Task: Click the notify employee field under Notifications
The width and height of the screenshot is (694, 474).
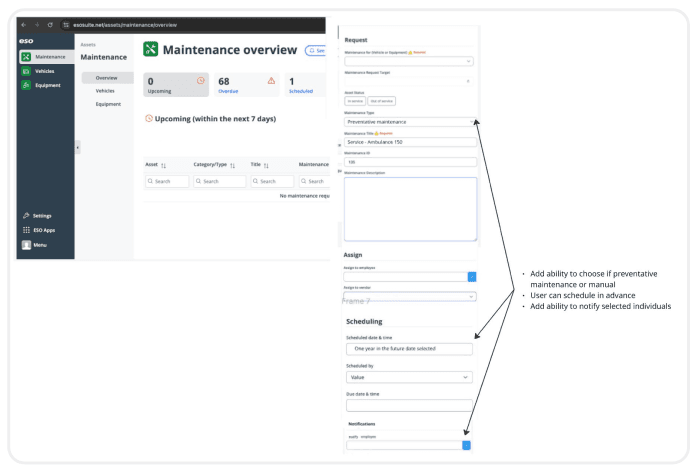Action: pos(405,445)
